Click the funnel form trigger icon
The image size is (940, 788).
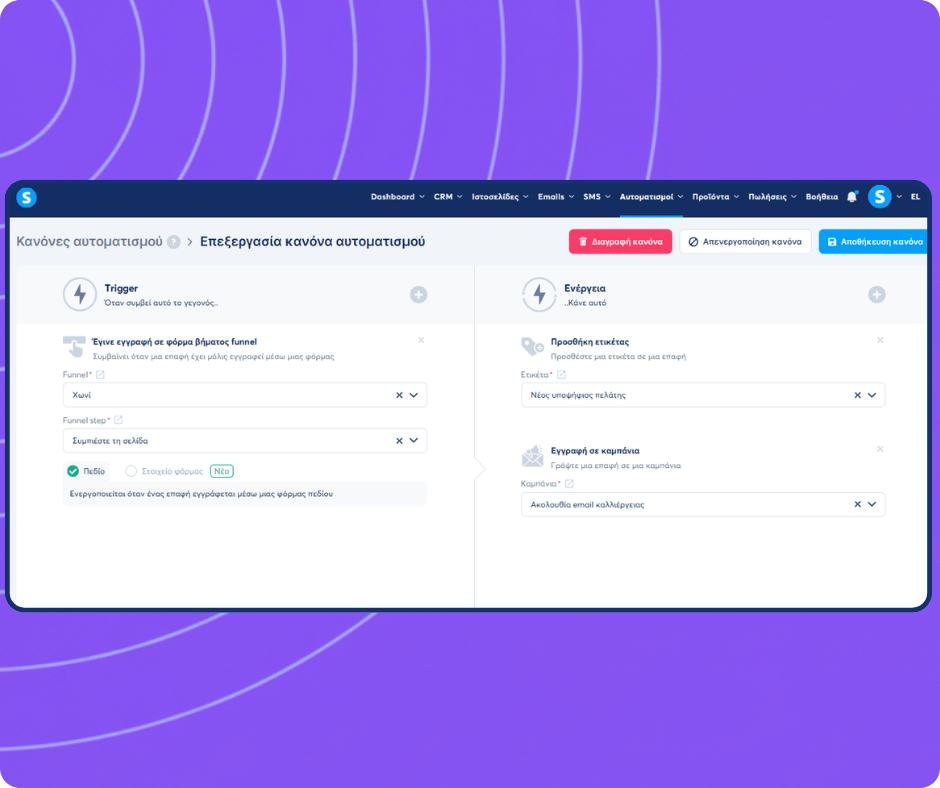(74, 347)
